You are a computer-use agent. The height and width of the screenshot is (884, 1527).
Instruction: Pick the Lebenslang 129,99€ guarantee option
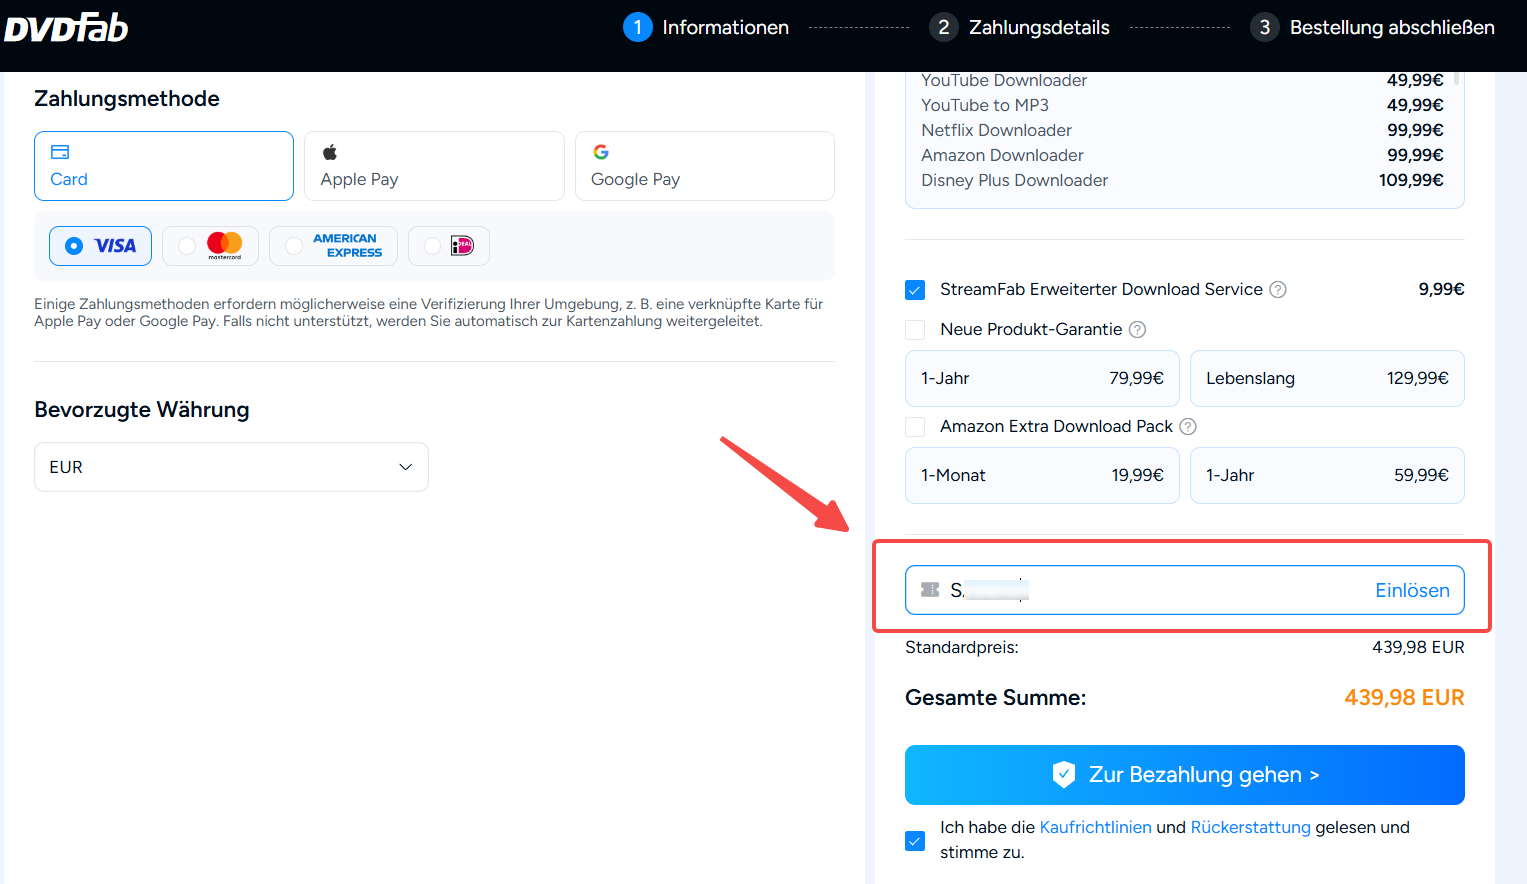pyautogui.click(x=1327, y=378)
